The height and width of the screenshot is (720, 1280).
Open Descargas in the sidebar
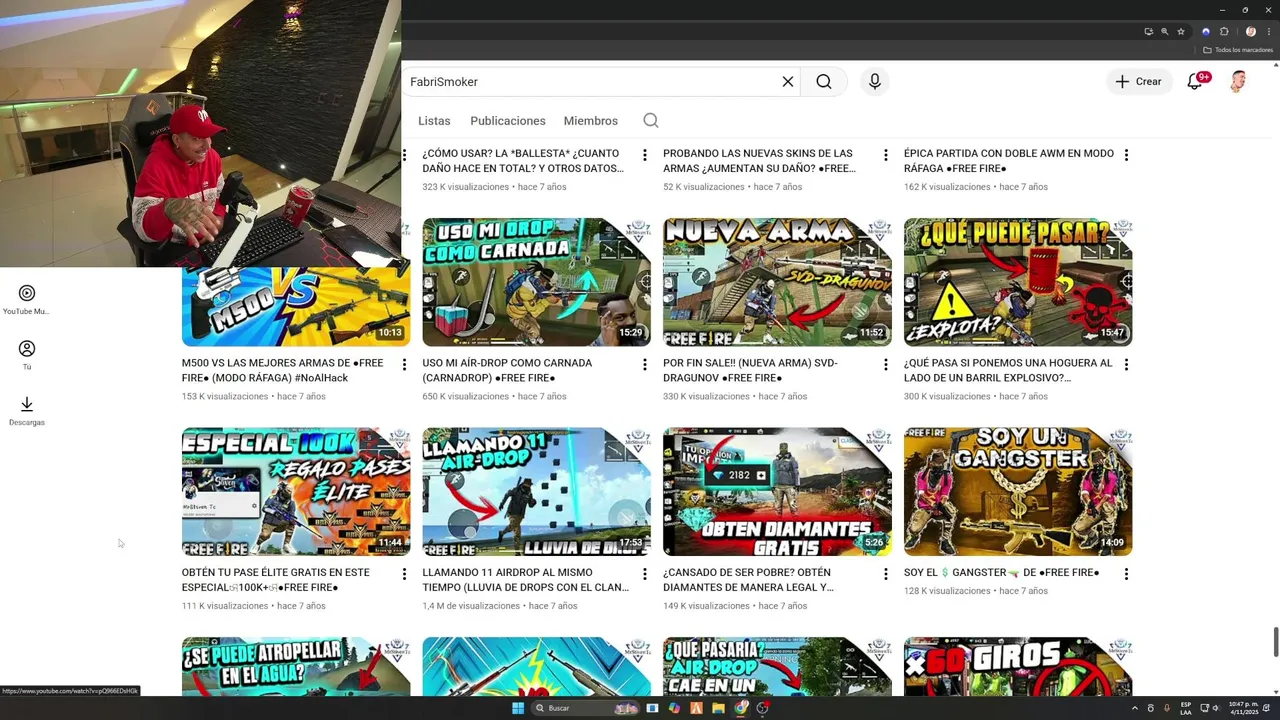click(27, 411)
